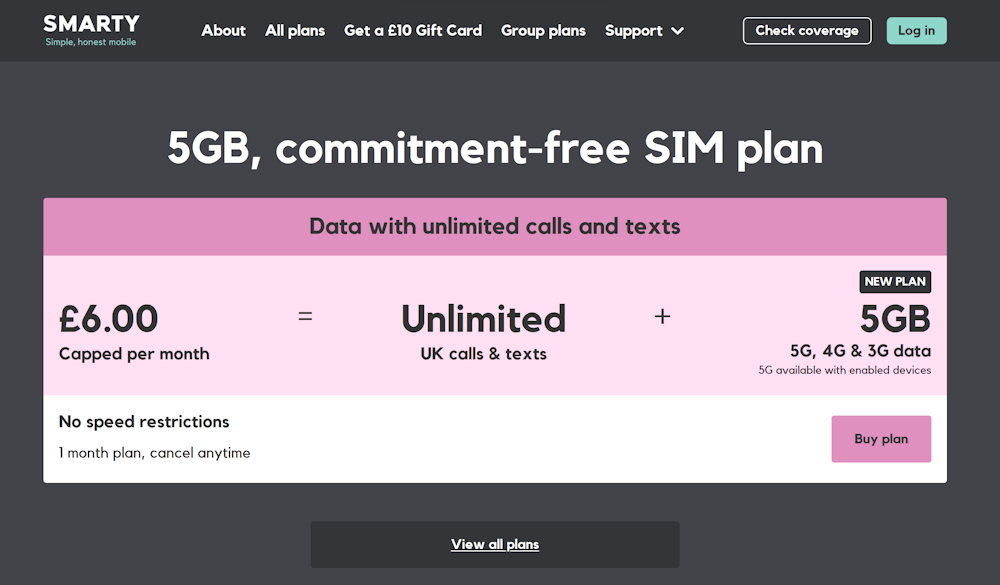The width and height of the screenshot is (1000, 585).
Task: Navigate to All plans
Action: (295, 30)
